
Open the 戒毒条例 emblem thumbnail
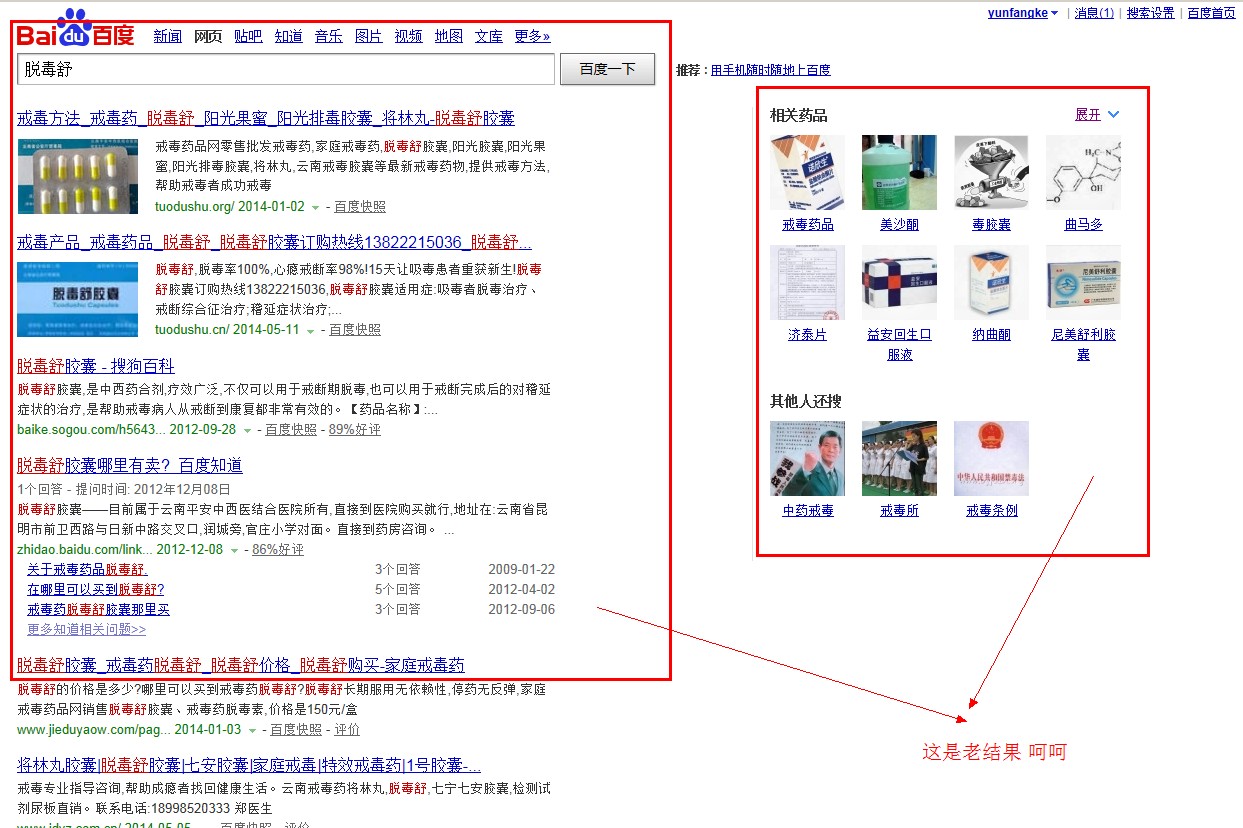(991, 458)
